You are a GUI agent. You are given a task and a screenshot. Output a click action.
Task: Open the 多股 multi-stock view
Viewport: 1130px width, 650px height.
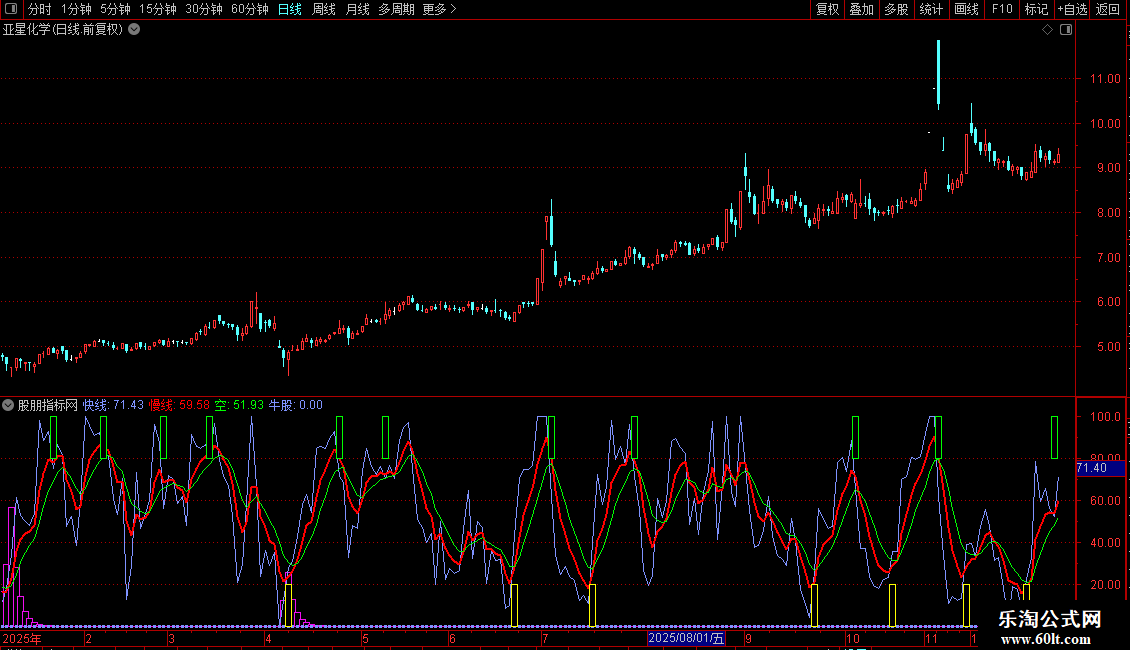(x=896, y=9)
